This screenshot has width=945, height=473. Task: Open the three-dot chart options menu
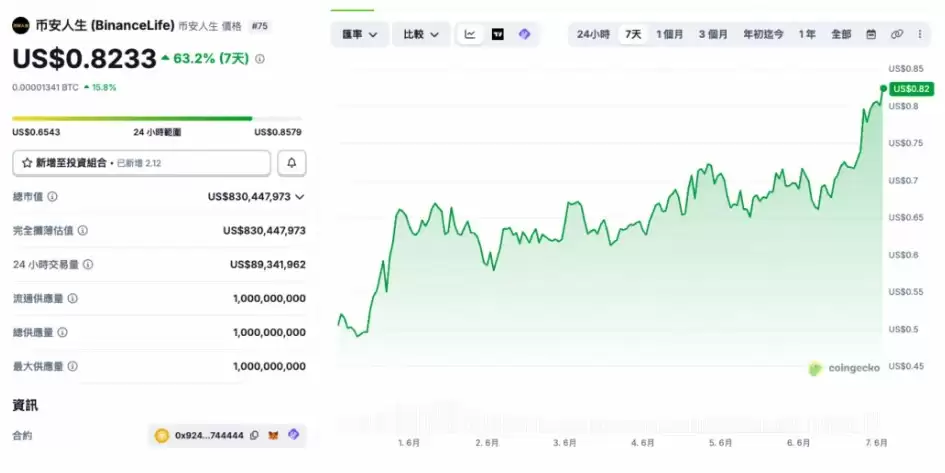tap(920, 34)
